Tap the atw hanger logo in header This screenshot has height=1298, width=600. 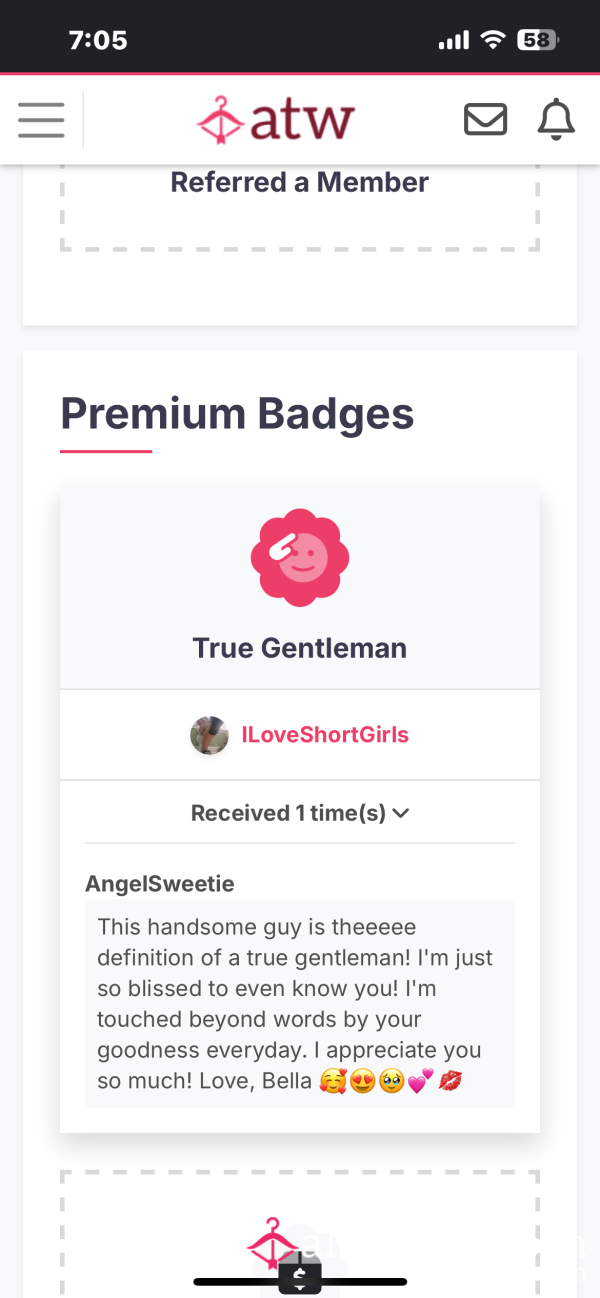pyautogui.click(x=276, y=120)
